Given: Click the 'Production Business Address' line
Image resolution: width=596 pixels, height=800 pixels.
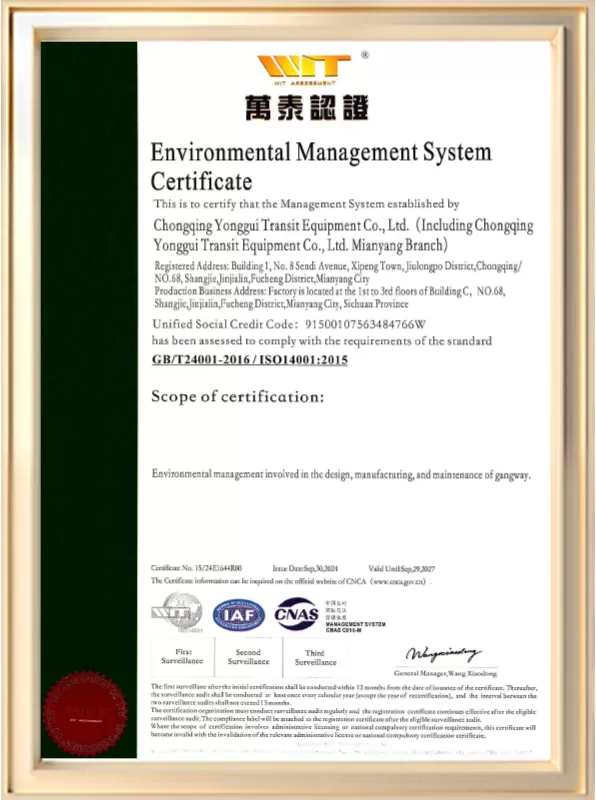Looking at the screenshot, I should (330, 291).
